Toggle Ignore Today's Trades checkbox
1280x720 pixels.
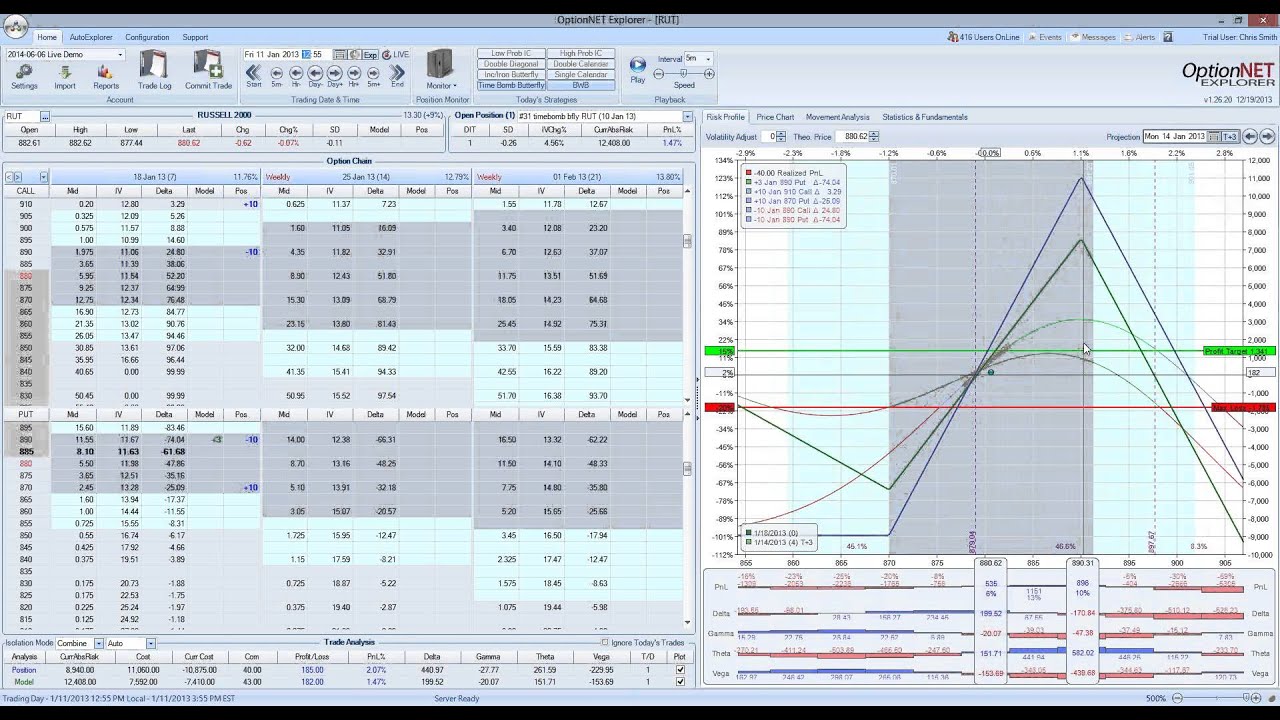coord(605,642)
